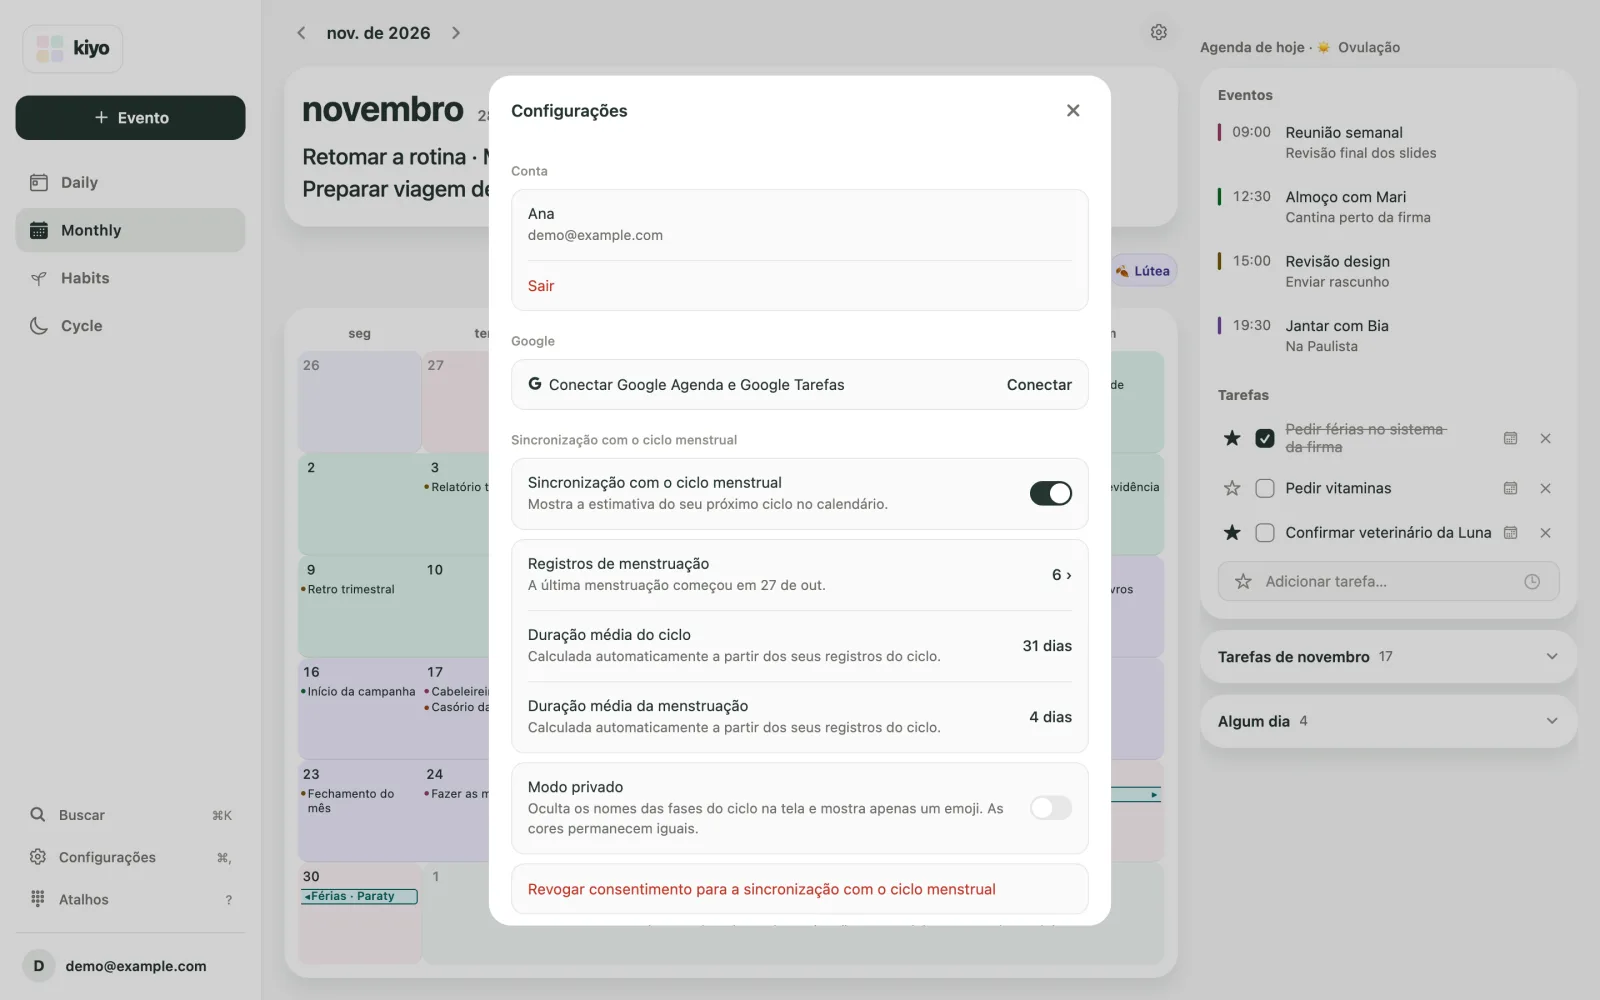The width and height of the screenshot is (1600, 1000).
Task: Delete the Pedir vitaminas task
Action: coord(1546,488)
